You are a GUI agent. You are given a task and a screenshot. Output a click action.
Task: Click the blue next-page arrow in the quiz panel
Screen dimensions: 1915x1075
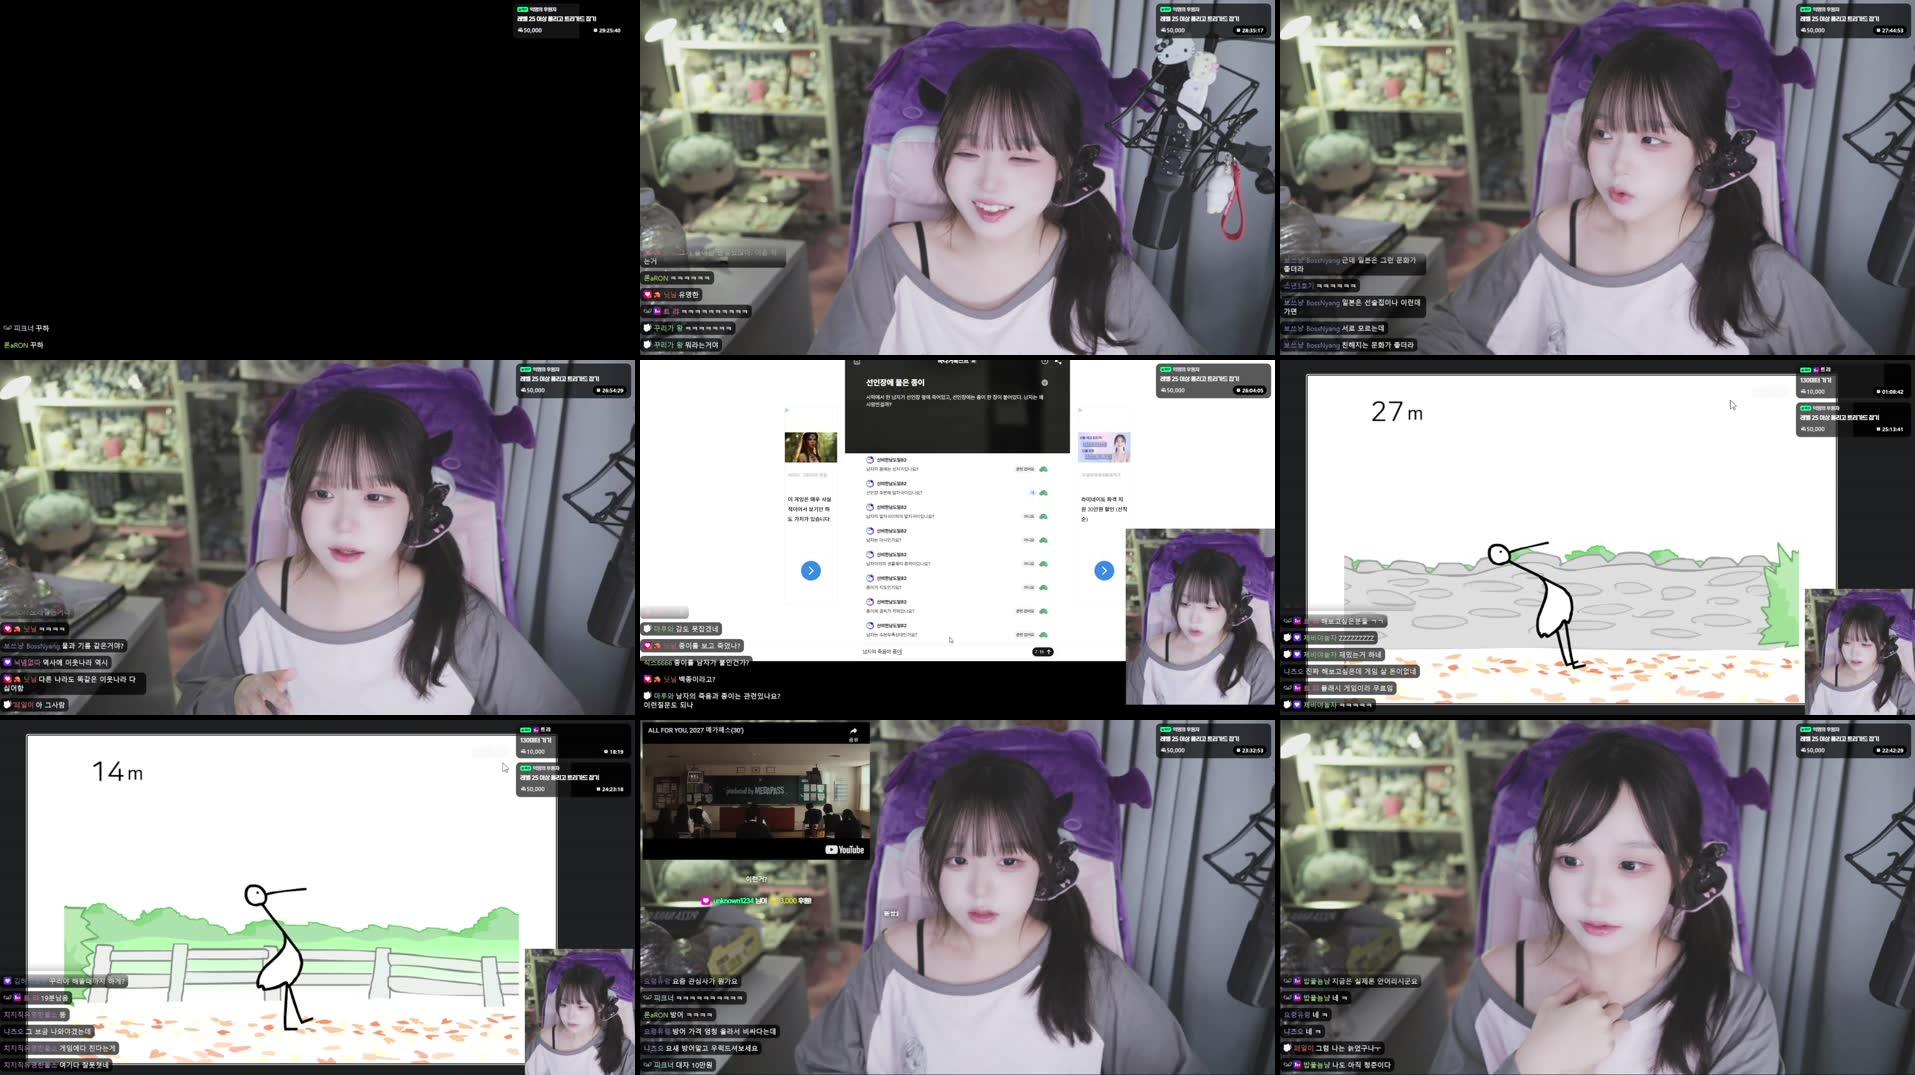tap(1103, 571)
